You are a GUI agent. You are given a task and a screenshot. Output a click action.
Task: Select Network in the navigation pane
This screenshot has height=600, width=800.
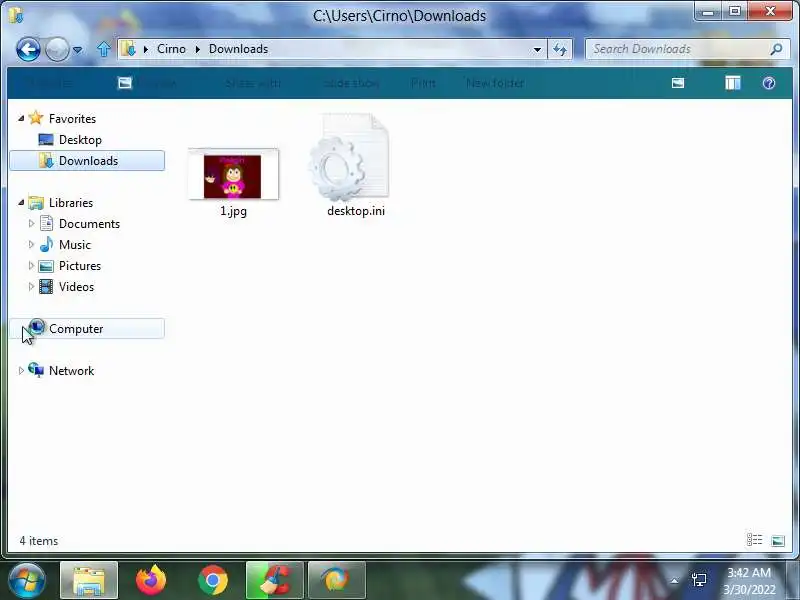71,371
